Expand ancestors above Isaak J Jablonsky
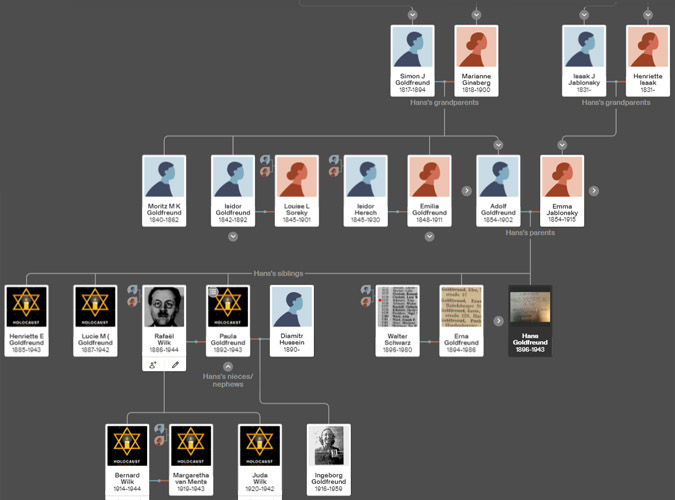Screen dimensions: 675x500 [584, 15]
